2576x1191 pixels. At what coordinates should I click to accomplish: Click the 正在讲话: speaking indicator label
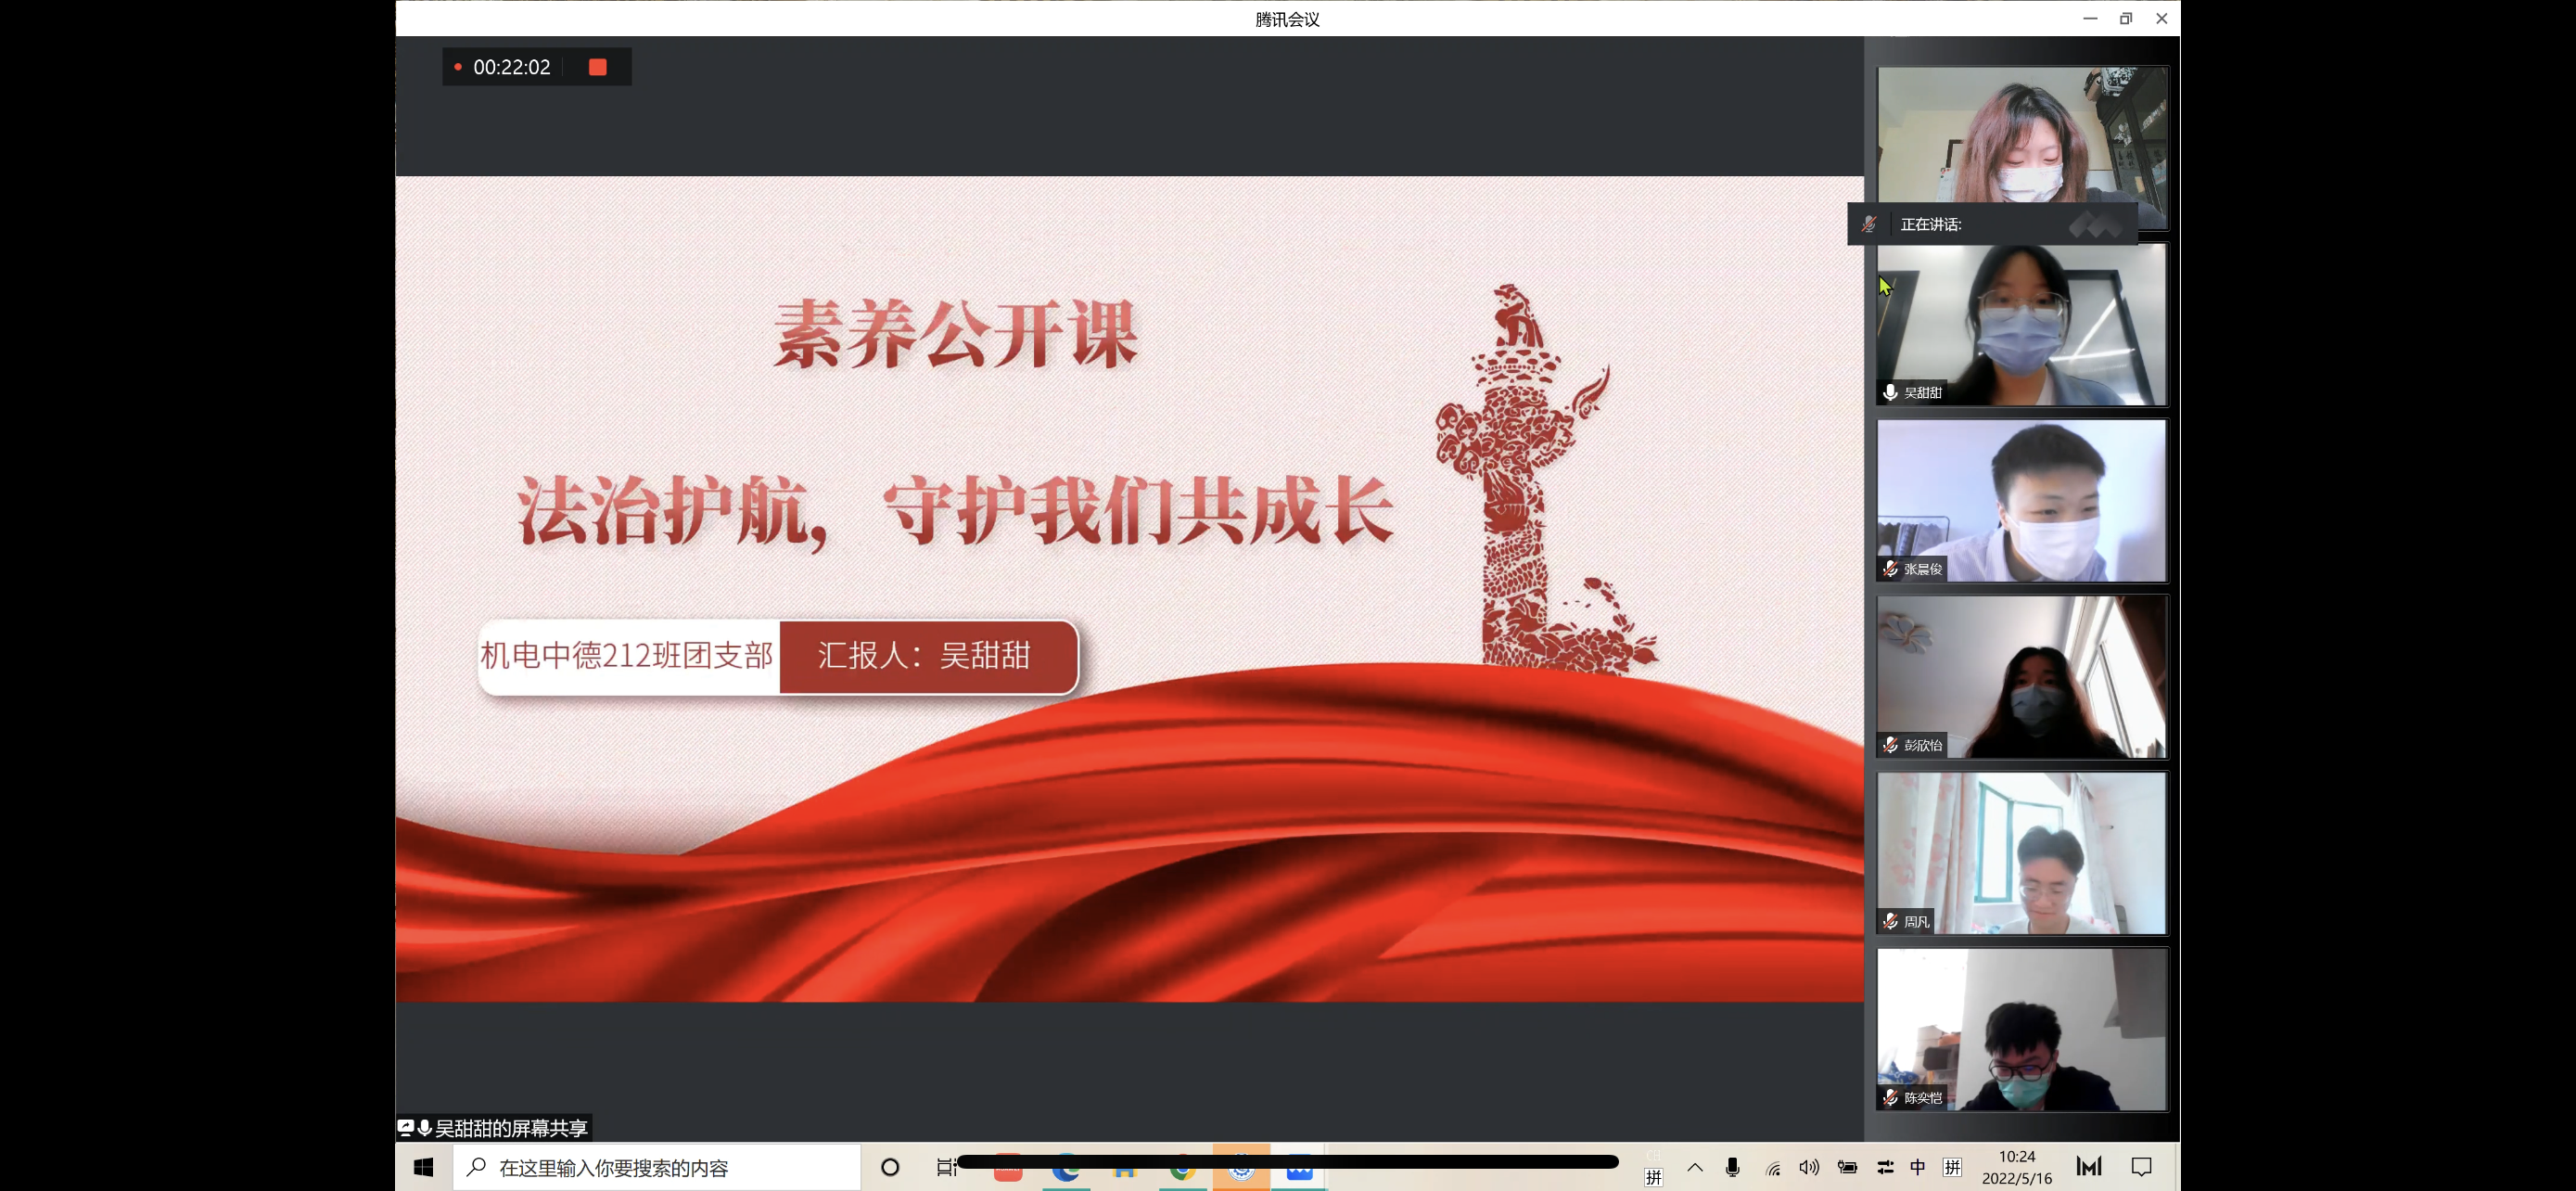pos(1930,224)
